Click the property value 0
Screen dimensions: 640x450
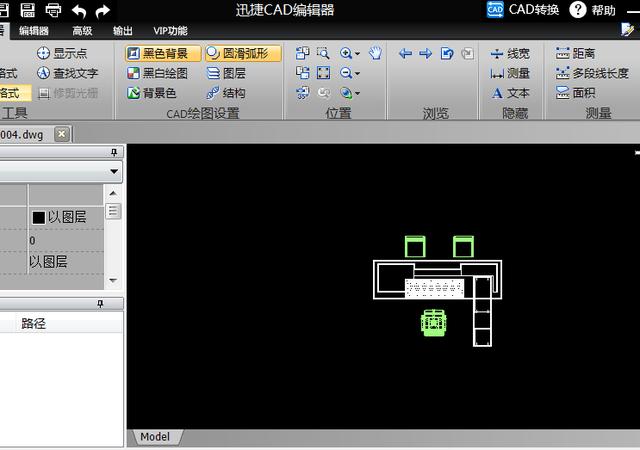click(32, 241)
